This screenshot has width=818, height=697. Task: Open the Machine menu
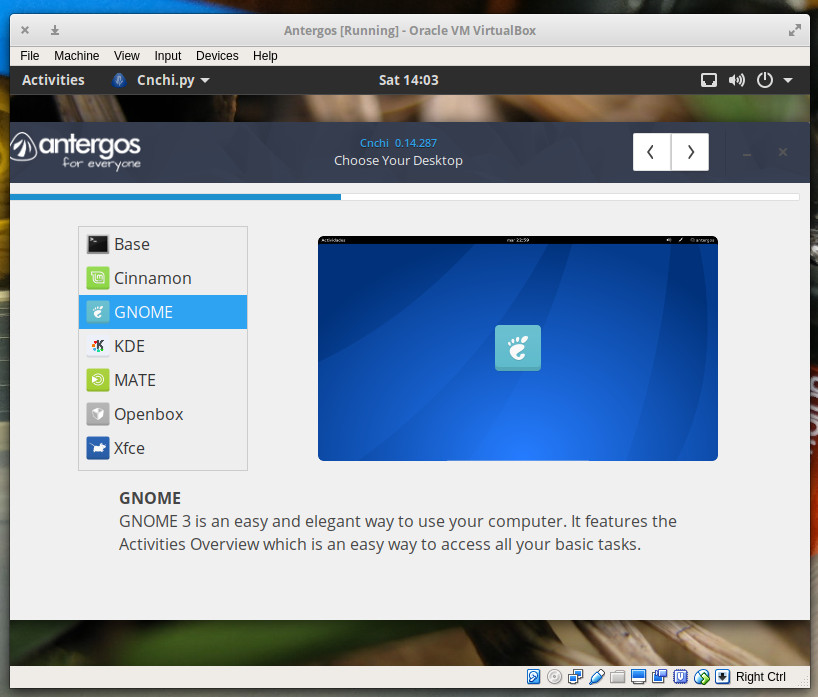click(x=77, y=56)
